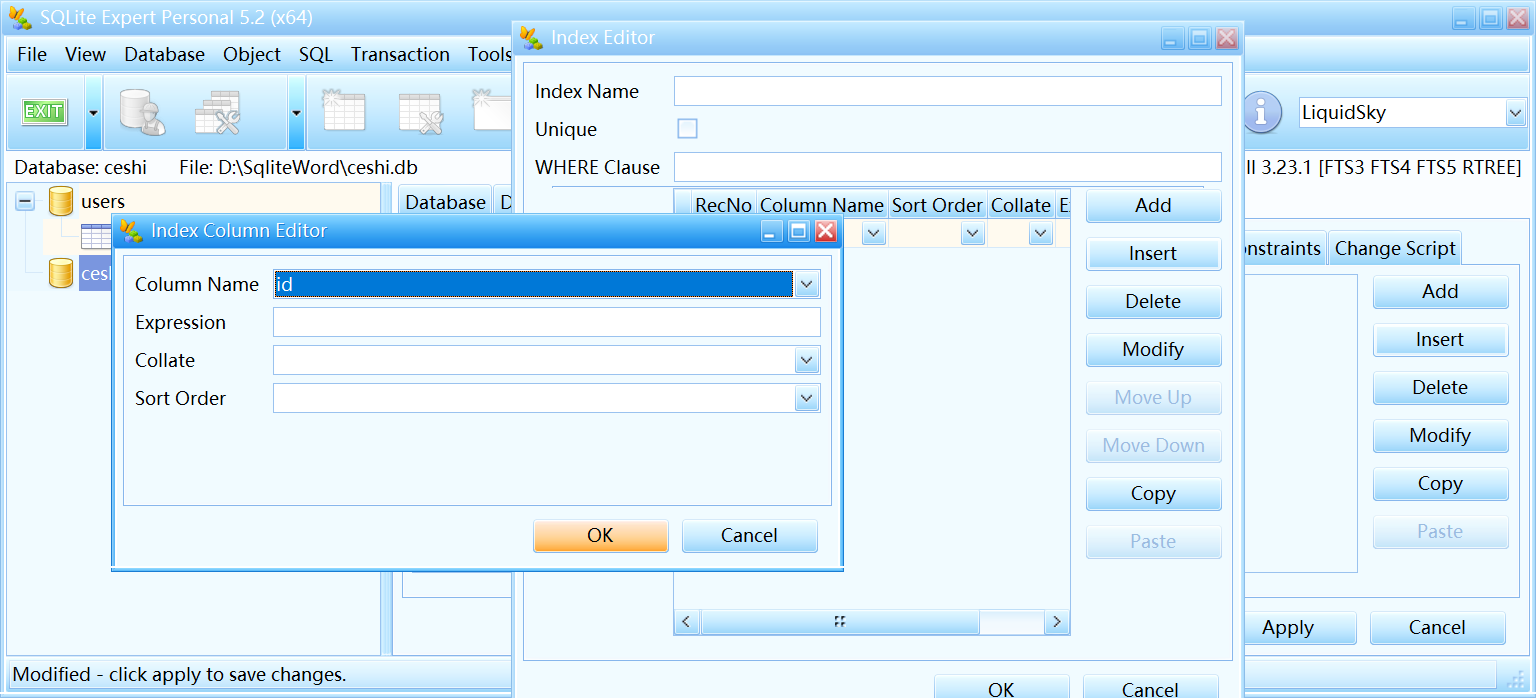Open the Column Name dropdown
1536x698 pixels.
[x=806, y=284]
